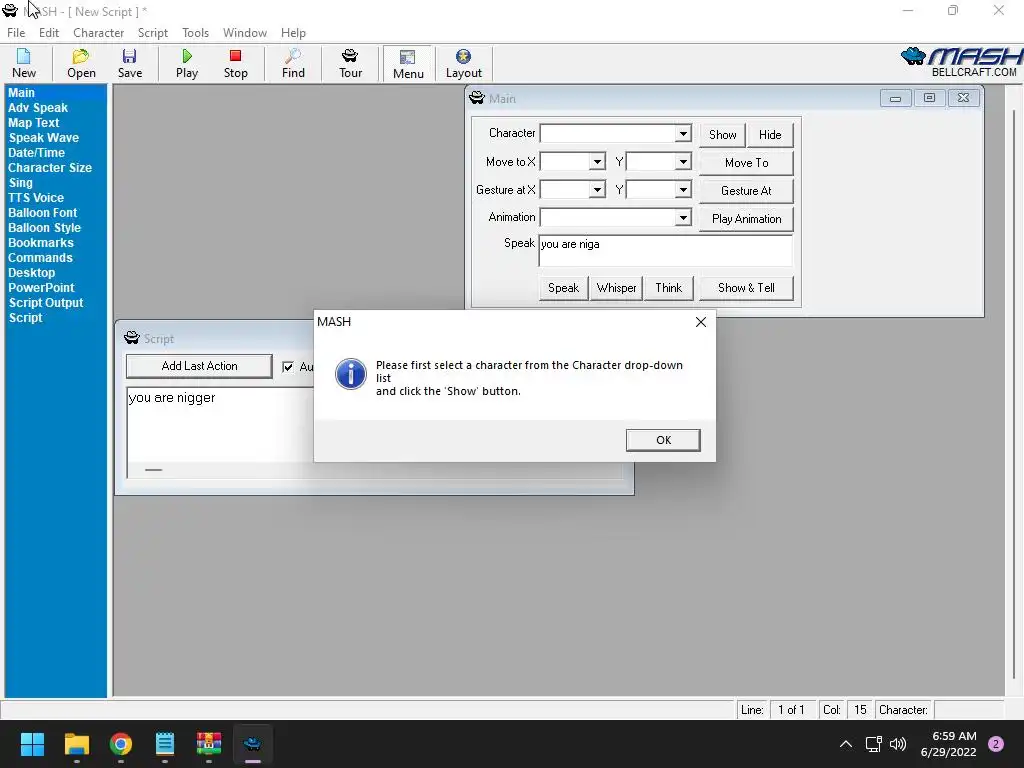This screenshot has width=1024, height=768.
Task: Click the Whisper button
Action: pos(616,288)
